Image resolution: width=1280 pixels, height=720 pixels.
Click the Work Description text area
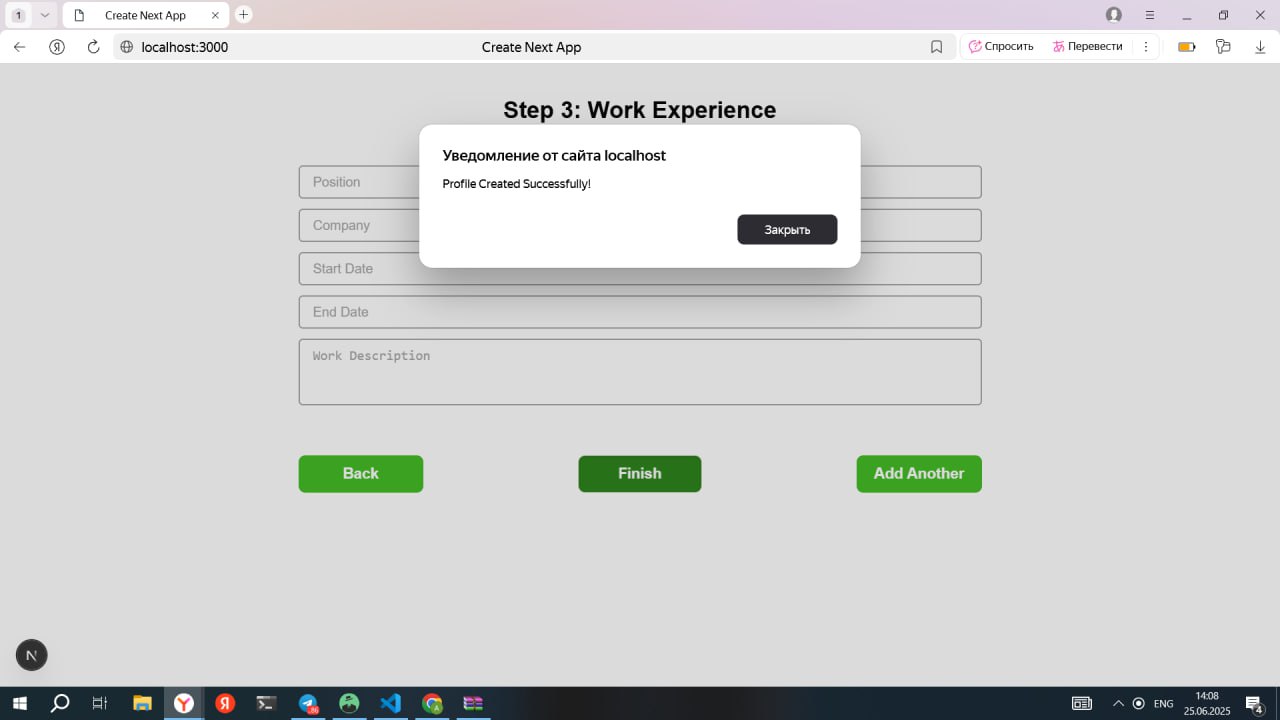point(639,371)
